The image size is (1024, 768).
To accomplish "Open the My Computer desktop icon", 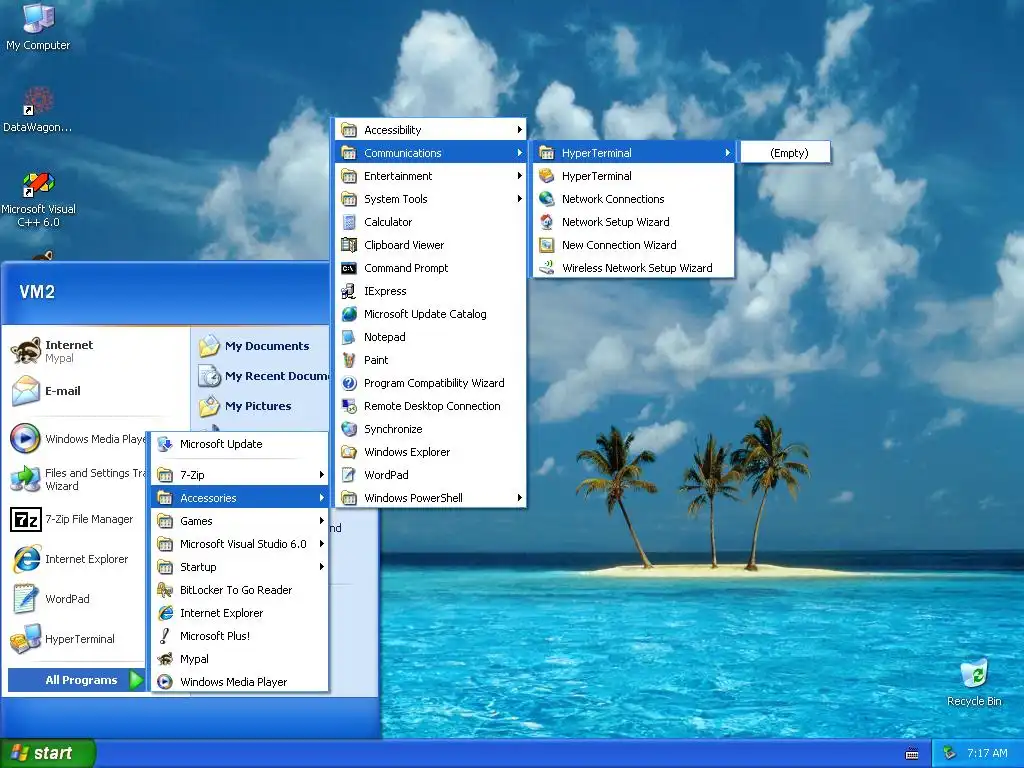I will (x=38, y=18).
